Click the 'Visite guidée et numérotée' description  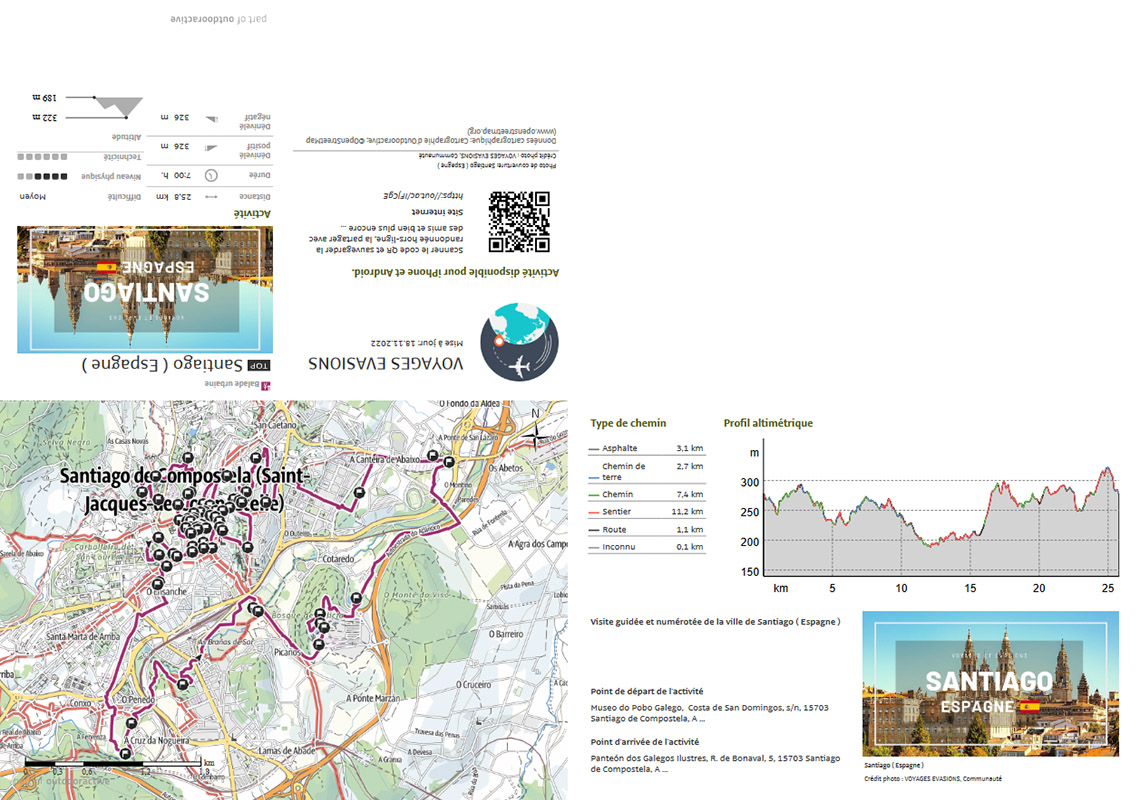tap(715, 622)
